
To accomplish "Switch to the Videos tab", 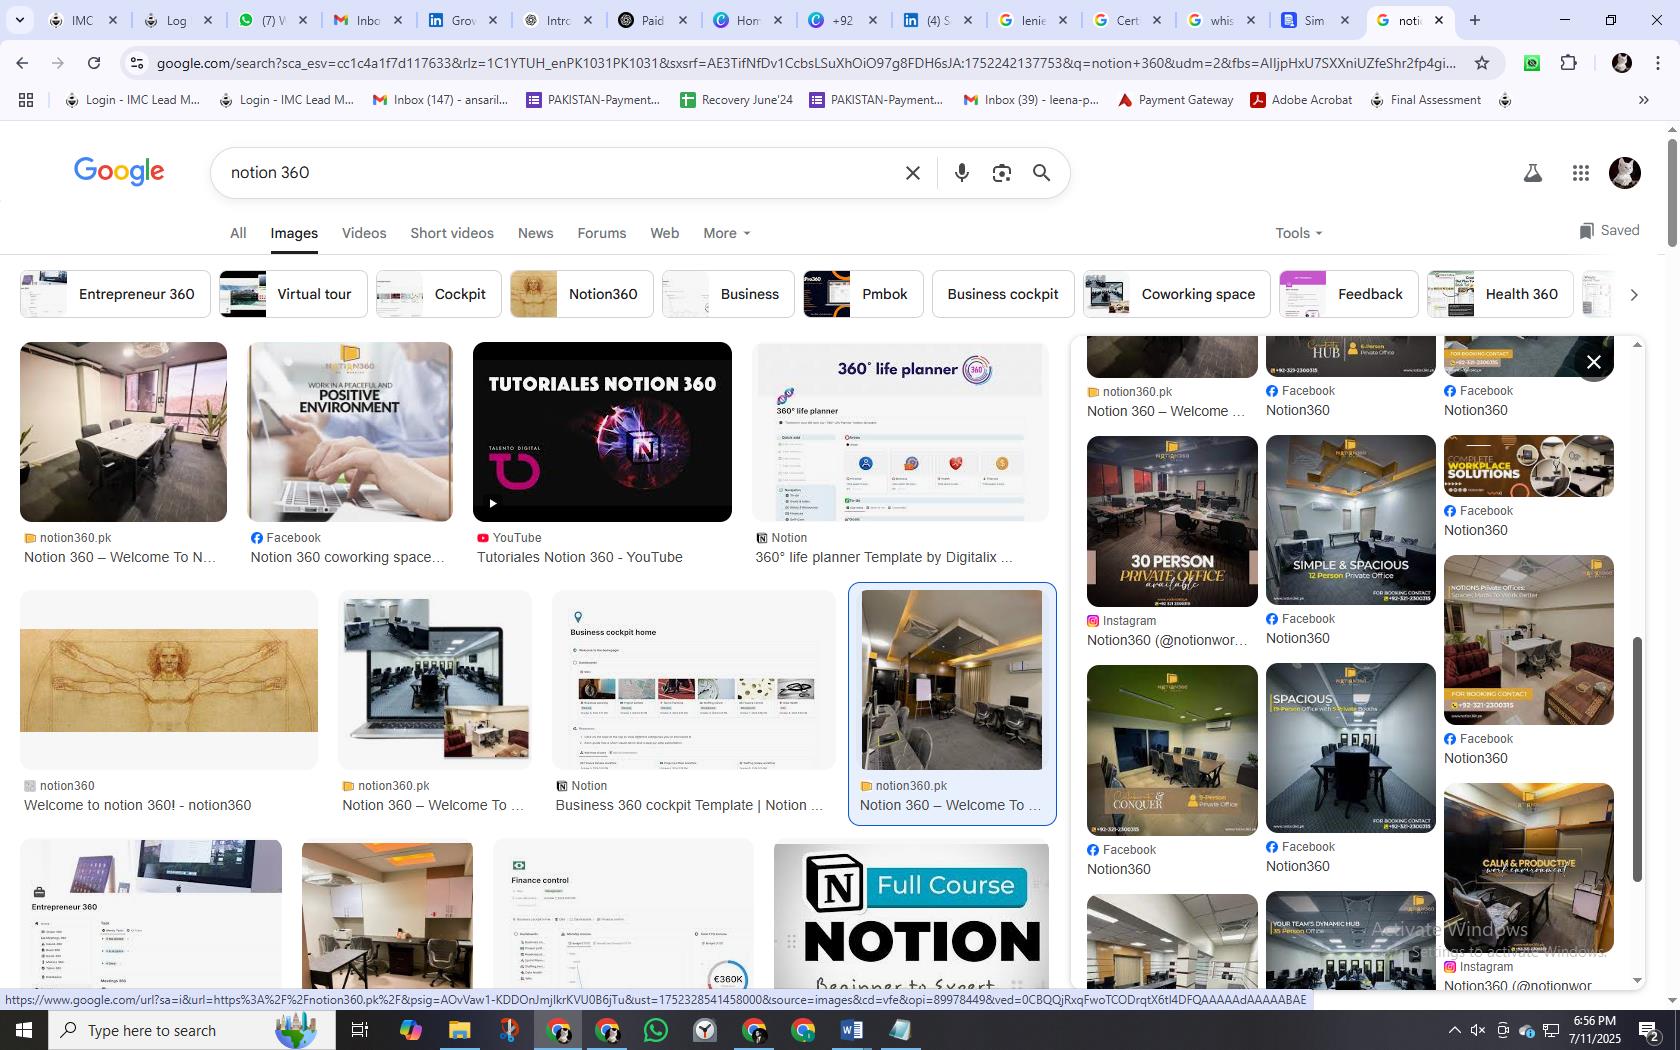I will 364,233.
